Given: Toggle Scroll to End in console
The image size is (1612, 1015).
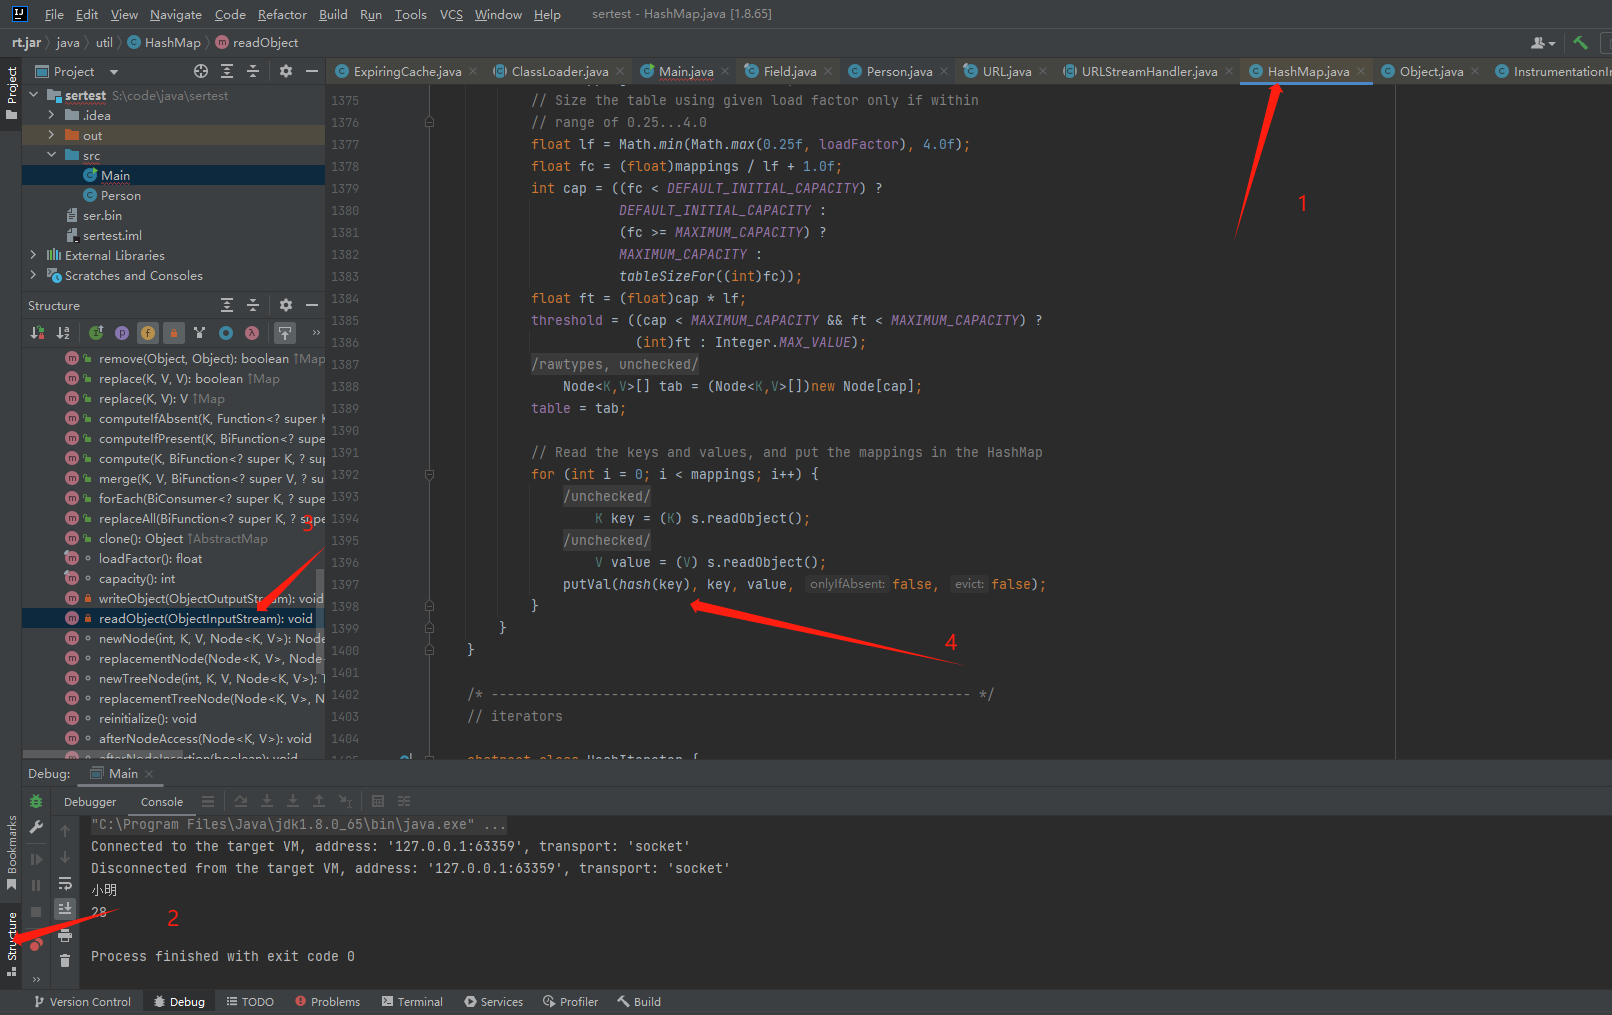Looking at the screenshot, I should [x=65, y=908].
